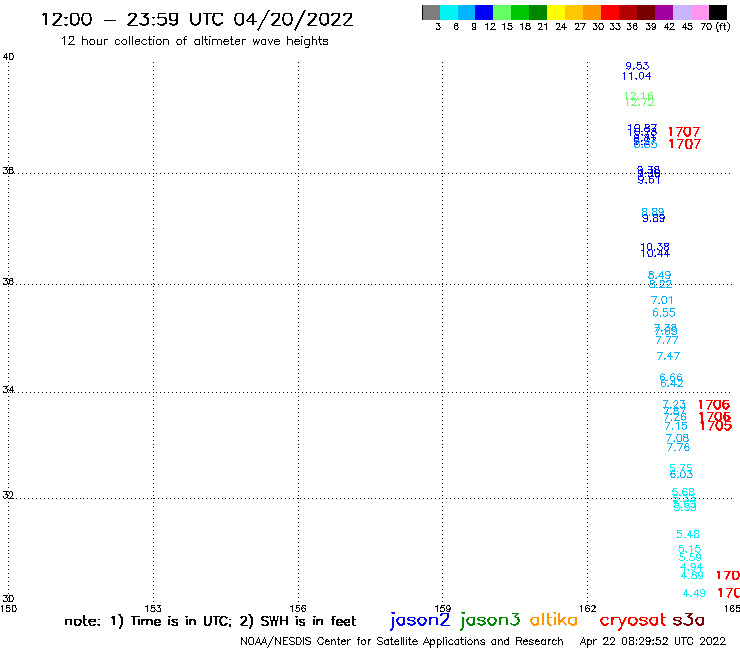Viewport: 740px width, 650px height.
Task: Click the pure blue swatch in the color scale
Action: tap(484, 12)
